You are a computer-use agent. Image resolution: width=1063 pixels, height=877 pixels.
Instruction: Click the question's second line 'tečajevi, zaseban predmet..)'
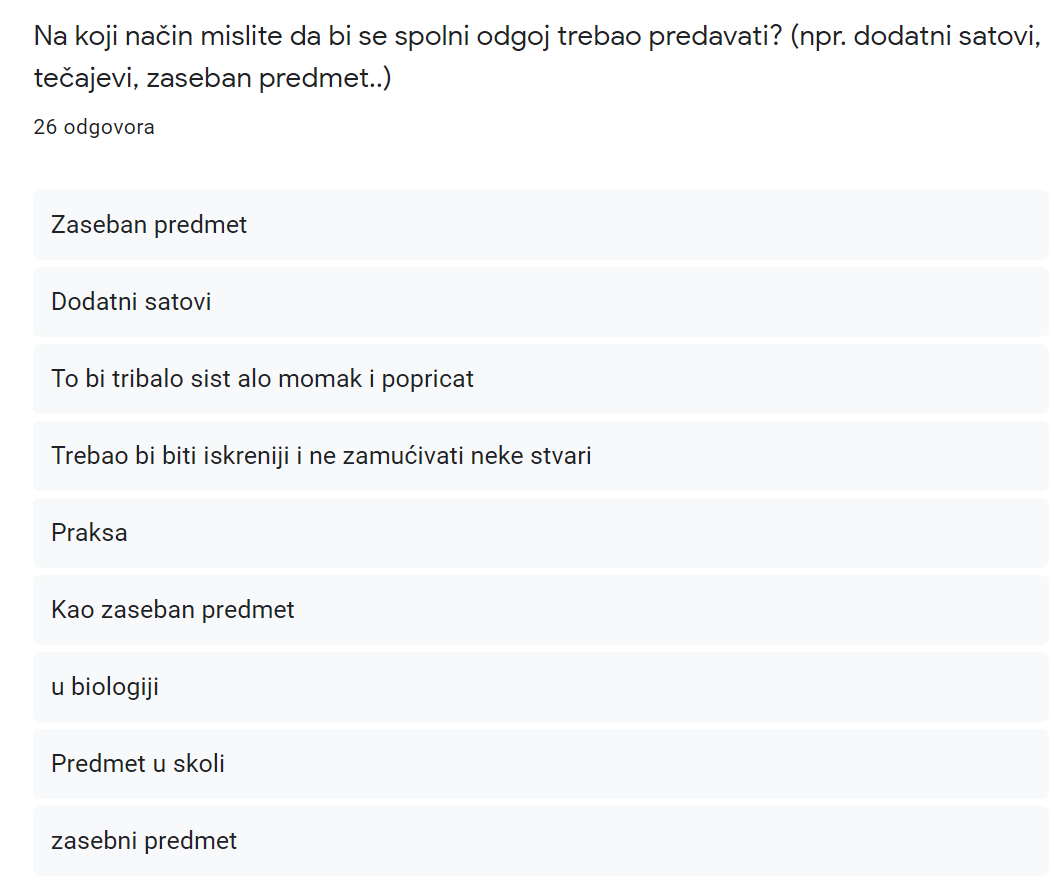(x=213, y=78)
